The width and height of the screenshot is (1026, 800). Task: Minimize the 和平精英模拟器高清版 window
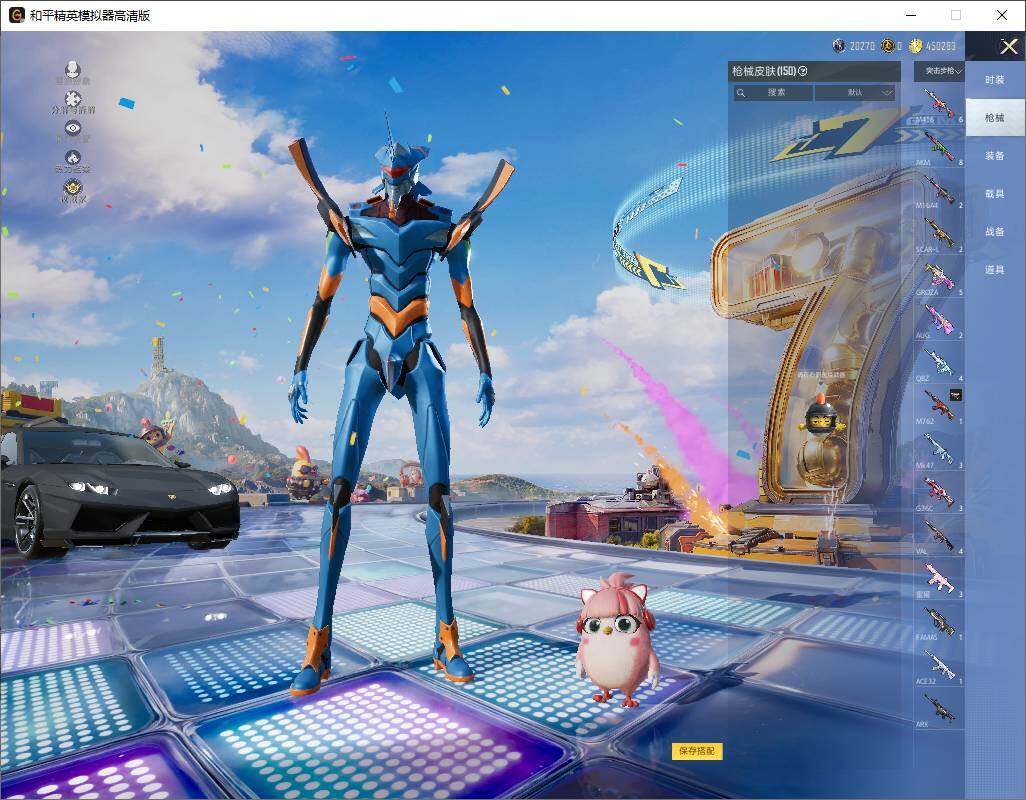click(911, 15)
